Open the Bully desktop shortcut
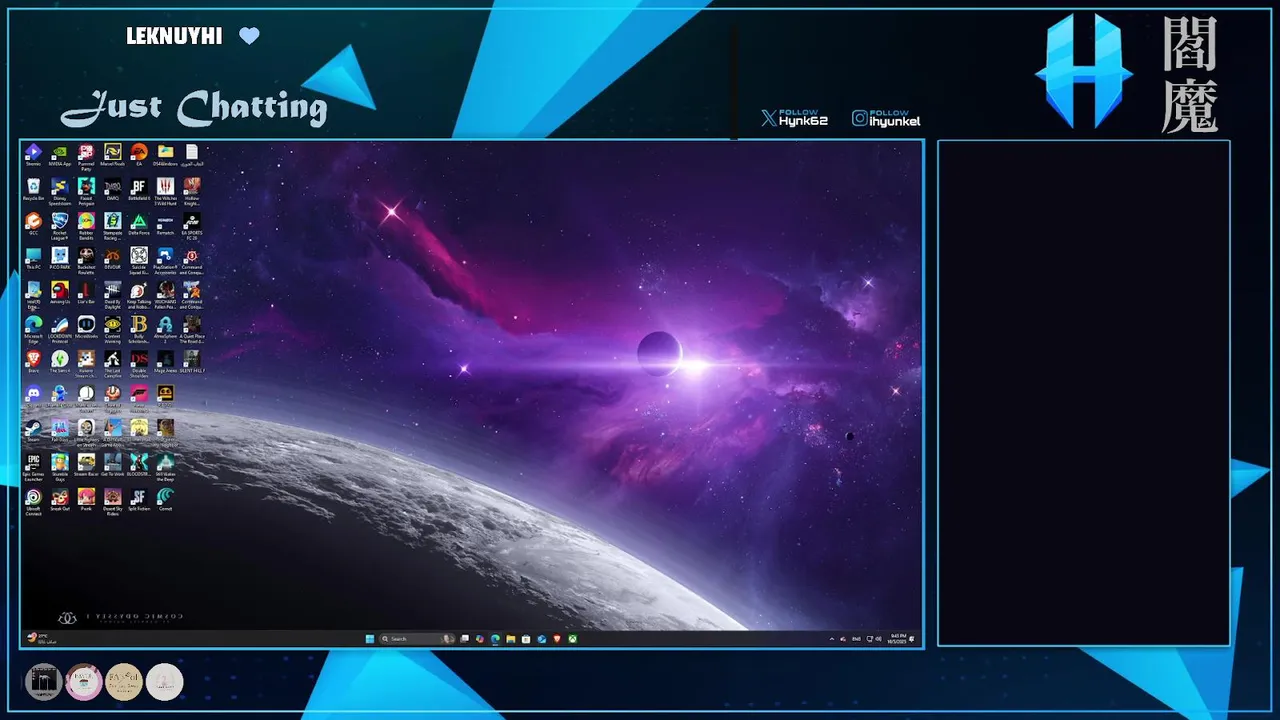 pyautogui.click(x=139, y=329)
